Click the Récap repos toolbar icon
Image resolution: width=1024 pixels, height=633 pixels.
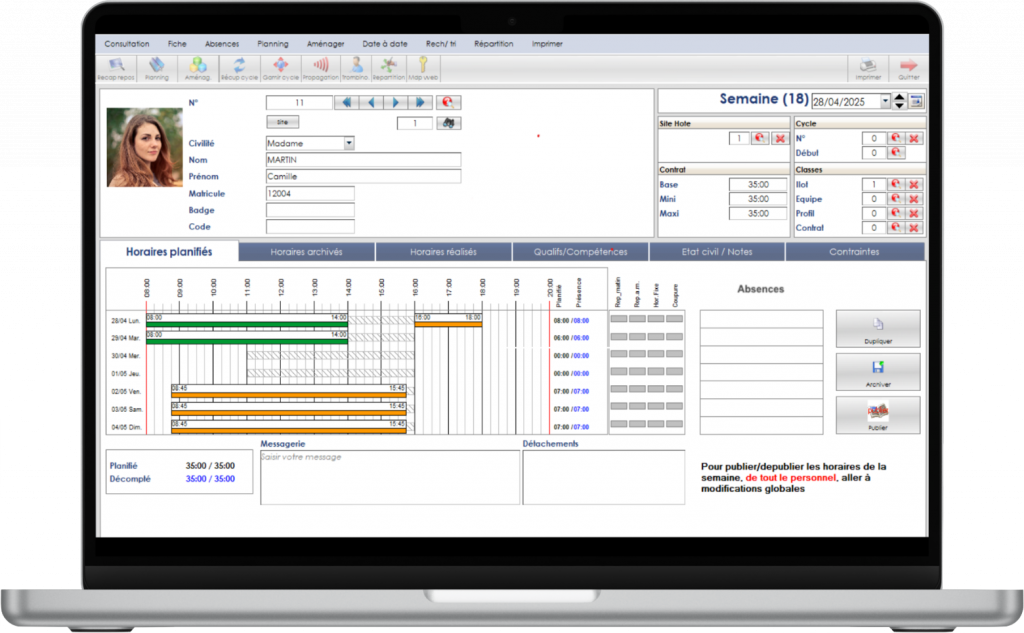click(x=116, y=68)
